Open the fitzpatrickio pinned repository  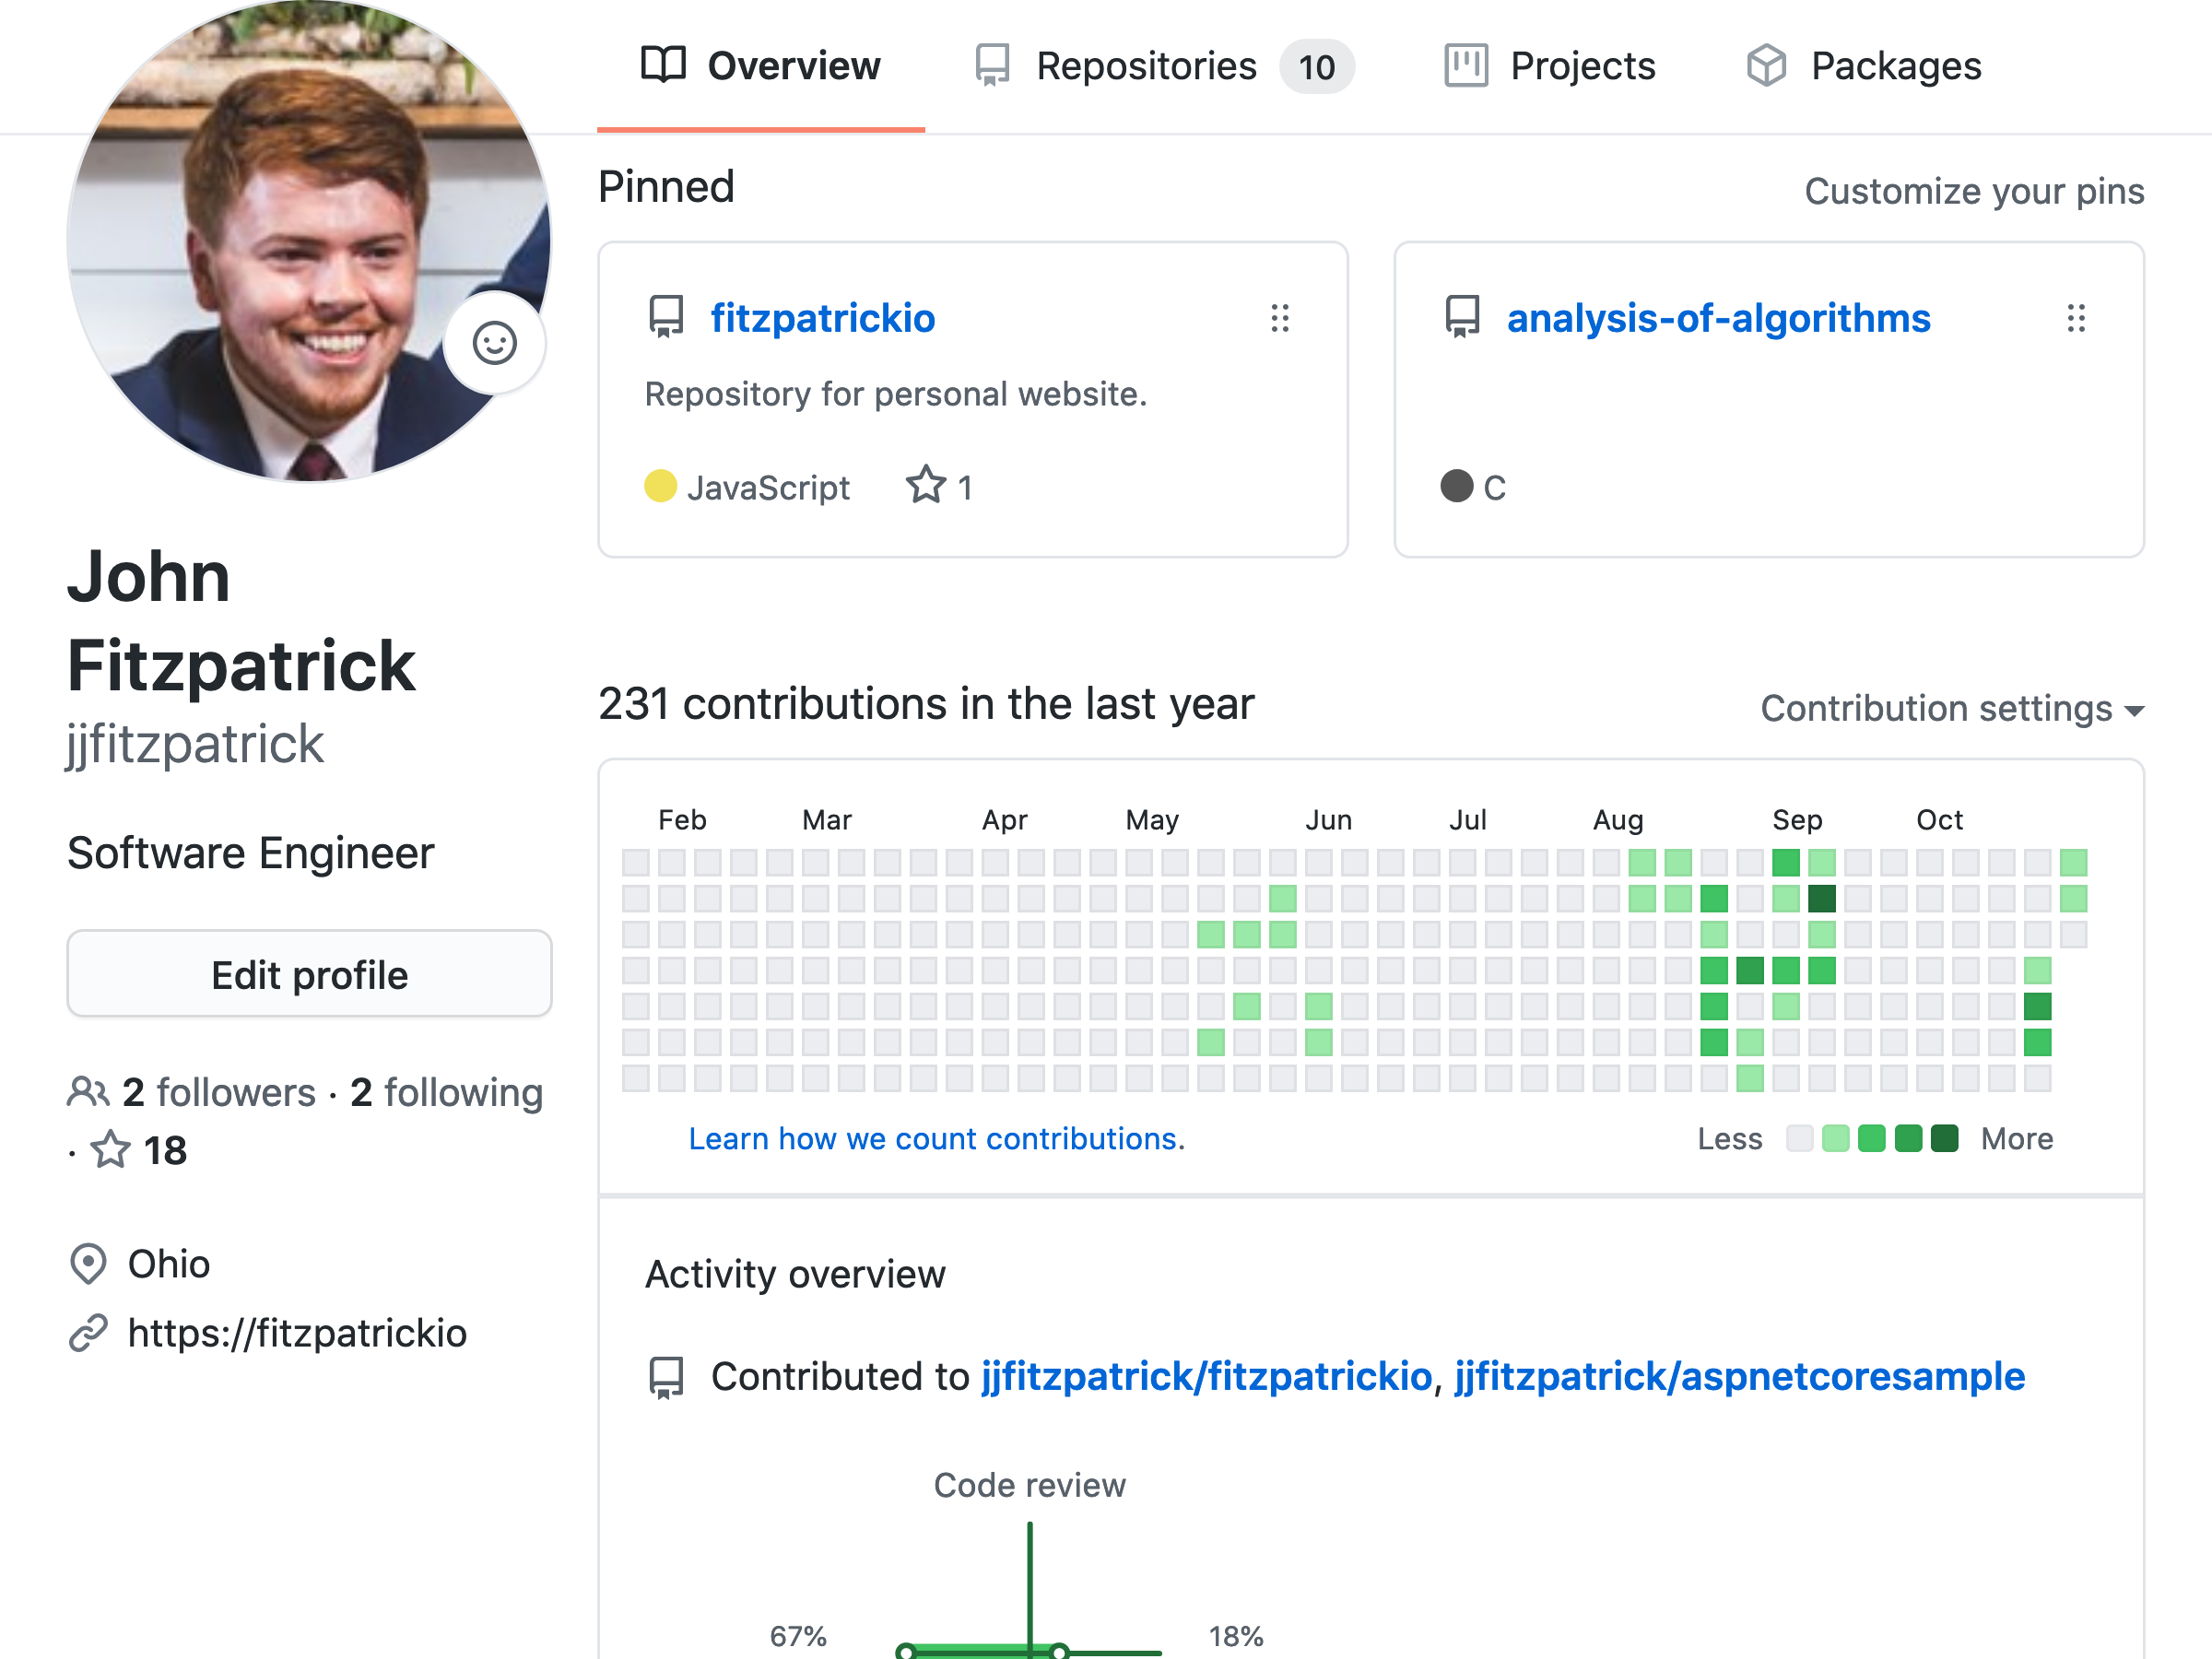(x=823, y=318)
